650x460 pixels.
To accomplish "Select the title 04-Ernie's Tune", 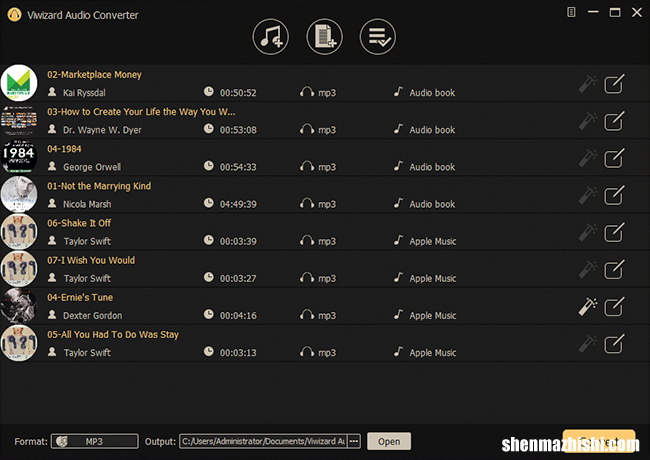I will (x=80, y=298).
